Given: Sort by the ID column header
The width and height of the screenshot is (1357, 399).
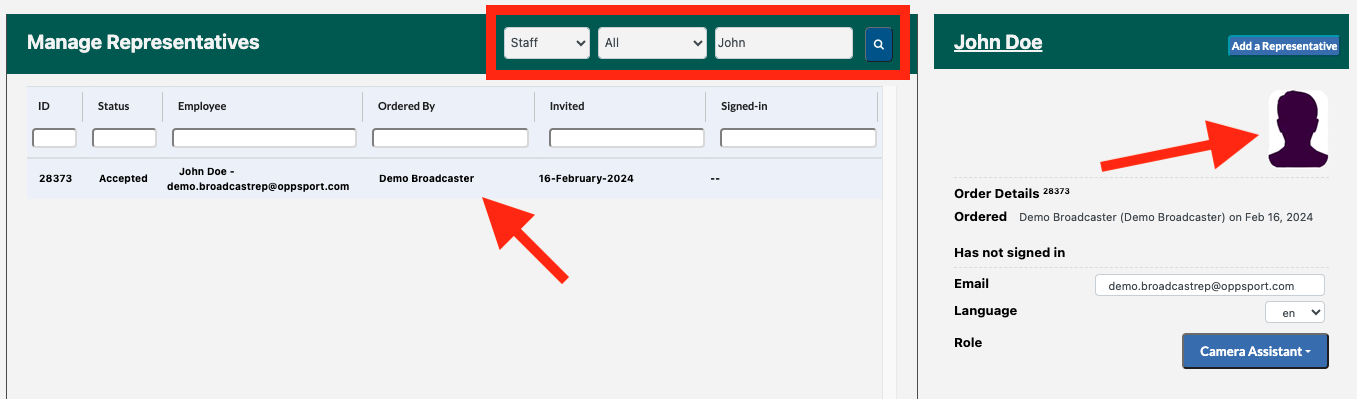Looking at the screenshot, I should pos(44,106).
